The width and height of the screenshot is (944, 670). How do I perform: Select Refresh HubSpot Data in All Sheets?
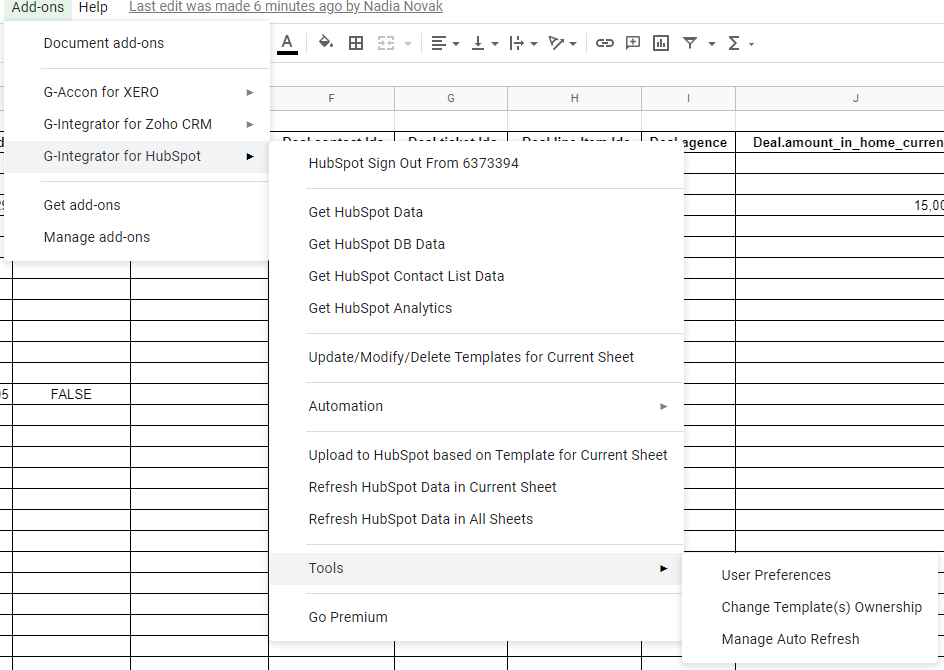pos(476,519)
